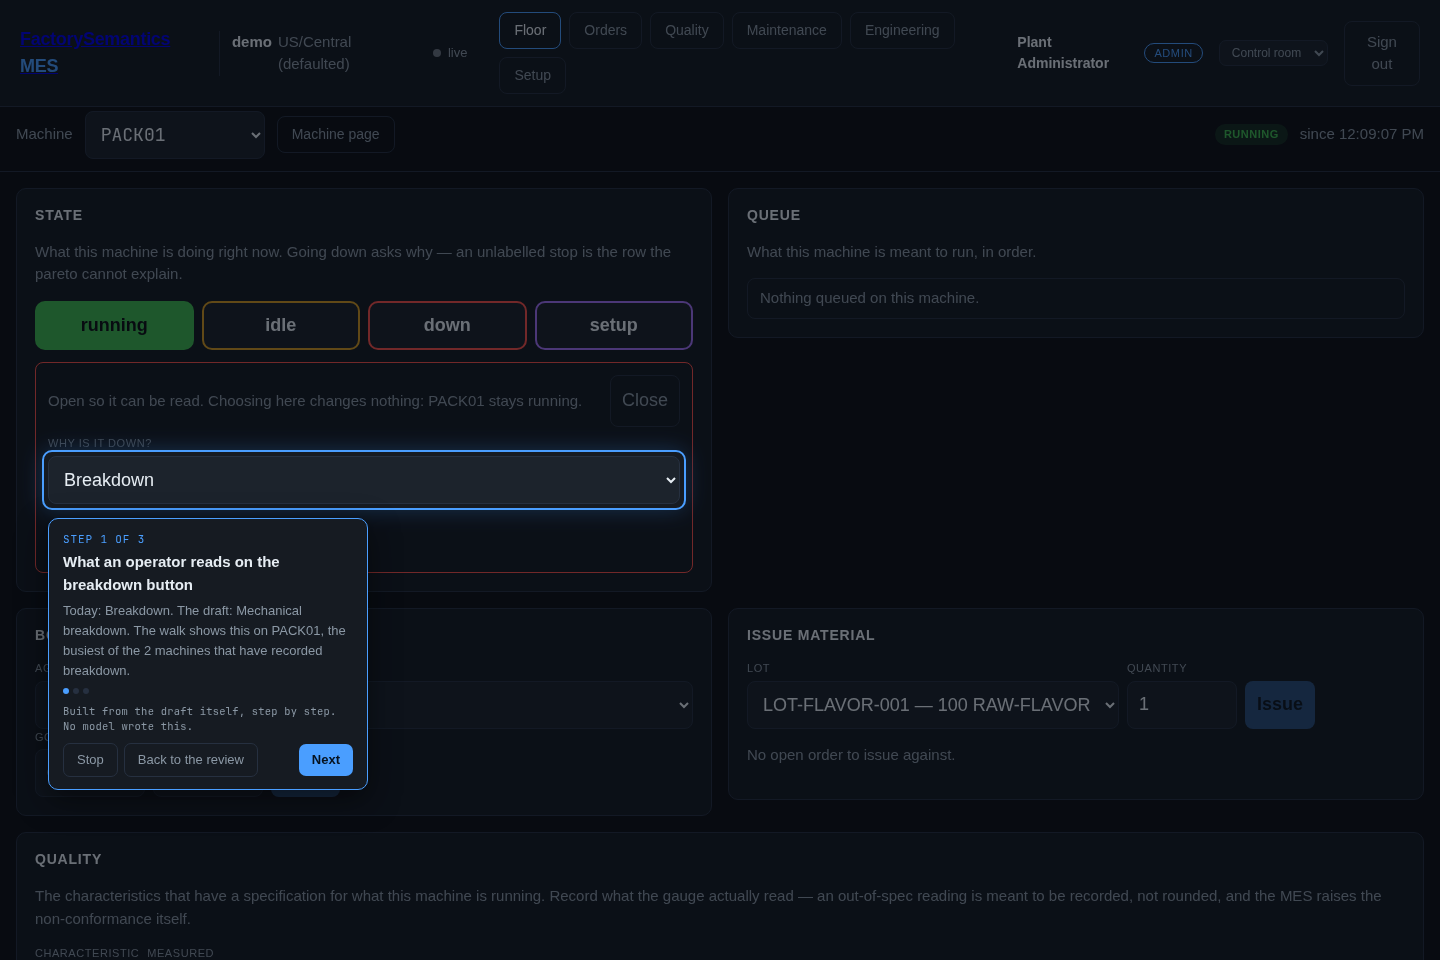This screenshot has width=1440, height=960.
Task: Open the Setup navigation tab under Floor
Action: pyautogui.click(x=533, y=76)
